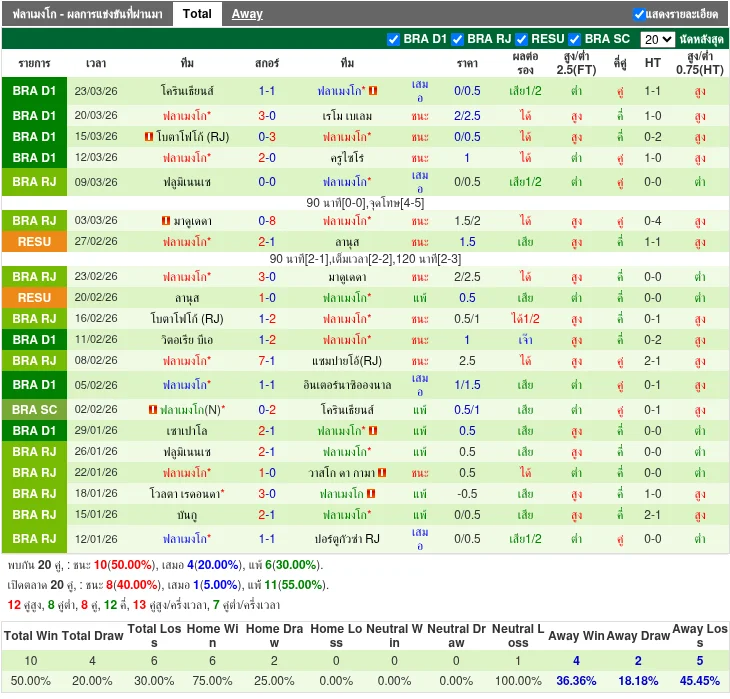Toggle the RESU league filter checkbox
This screenshot has height=699, width=730.
tap(522, 39)
